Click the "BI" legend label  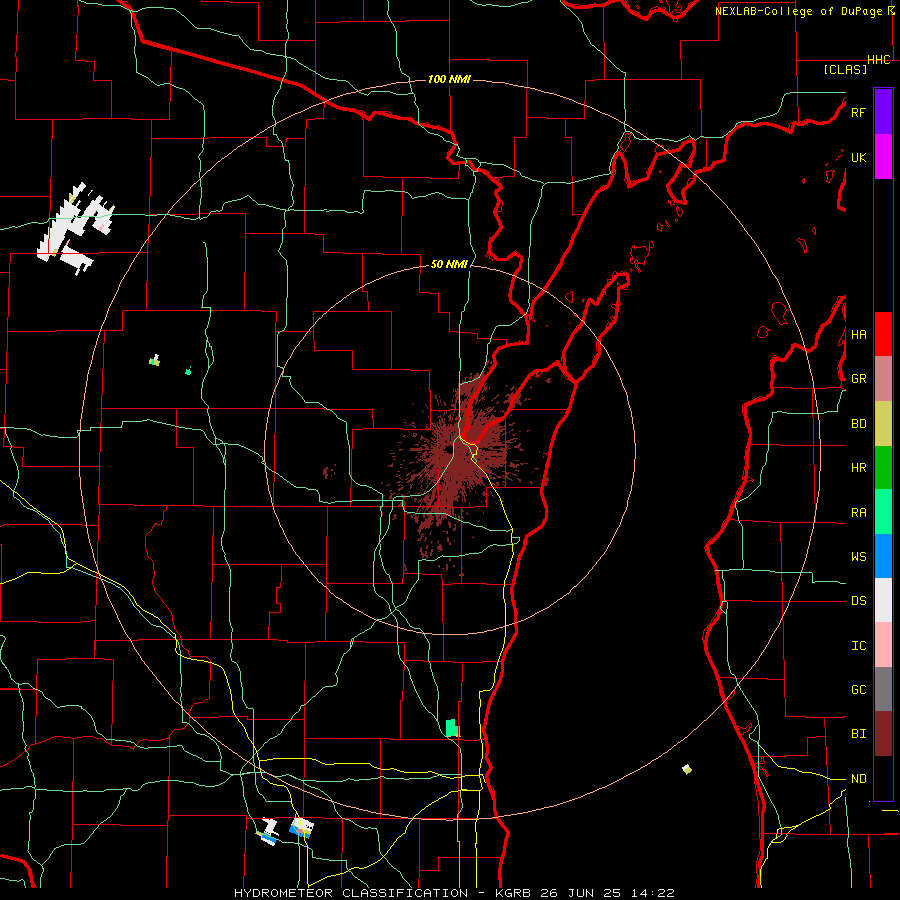point(858,734)
